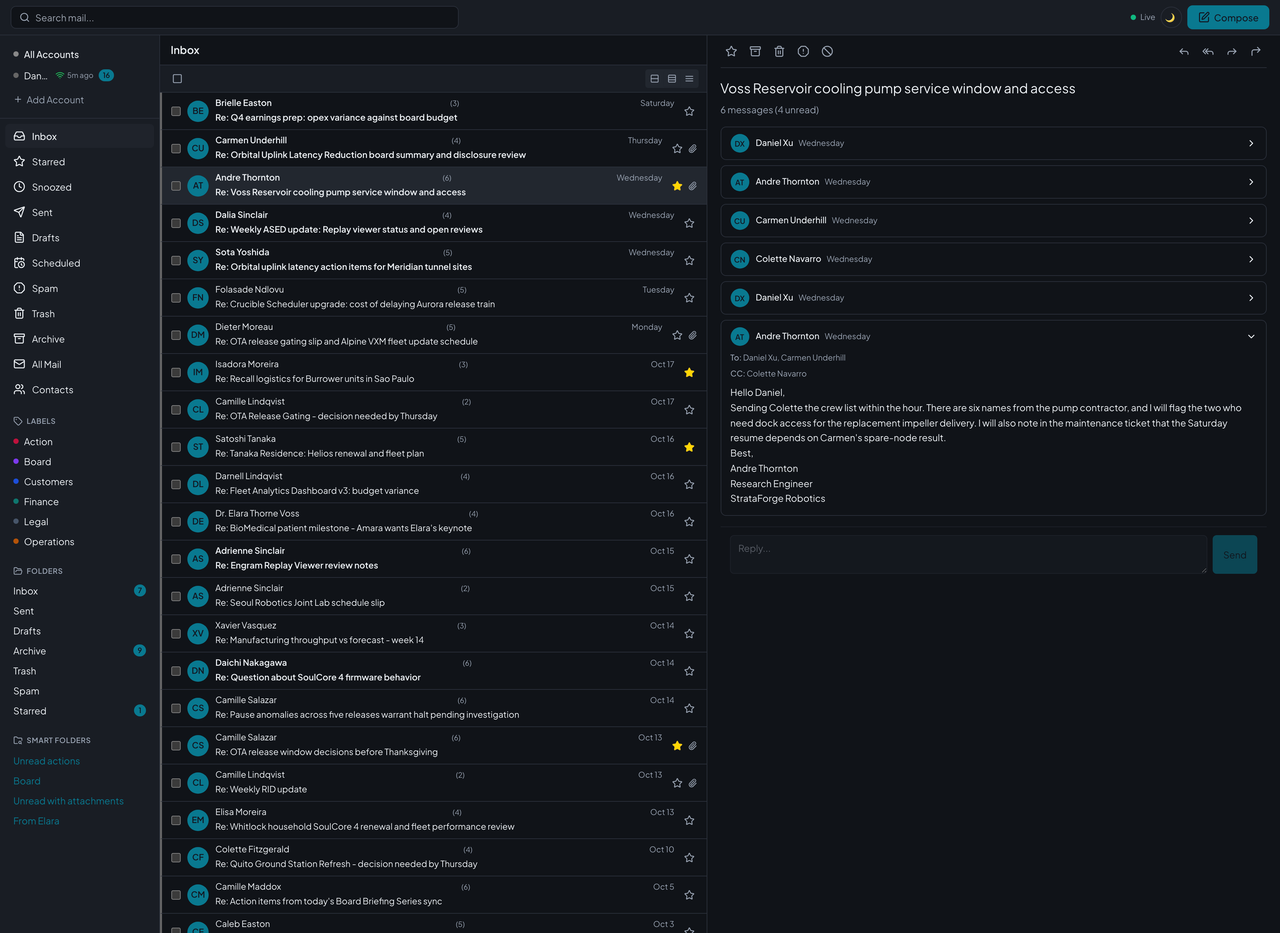Screen dimensions: 1280x933
Task: Check the Sota Yoshida email checkbox
Action: [176, 260]
